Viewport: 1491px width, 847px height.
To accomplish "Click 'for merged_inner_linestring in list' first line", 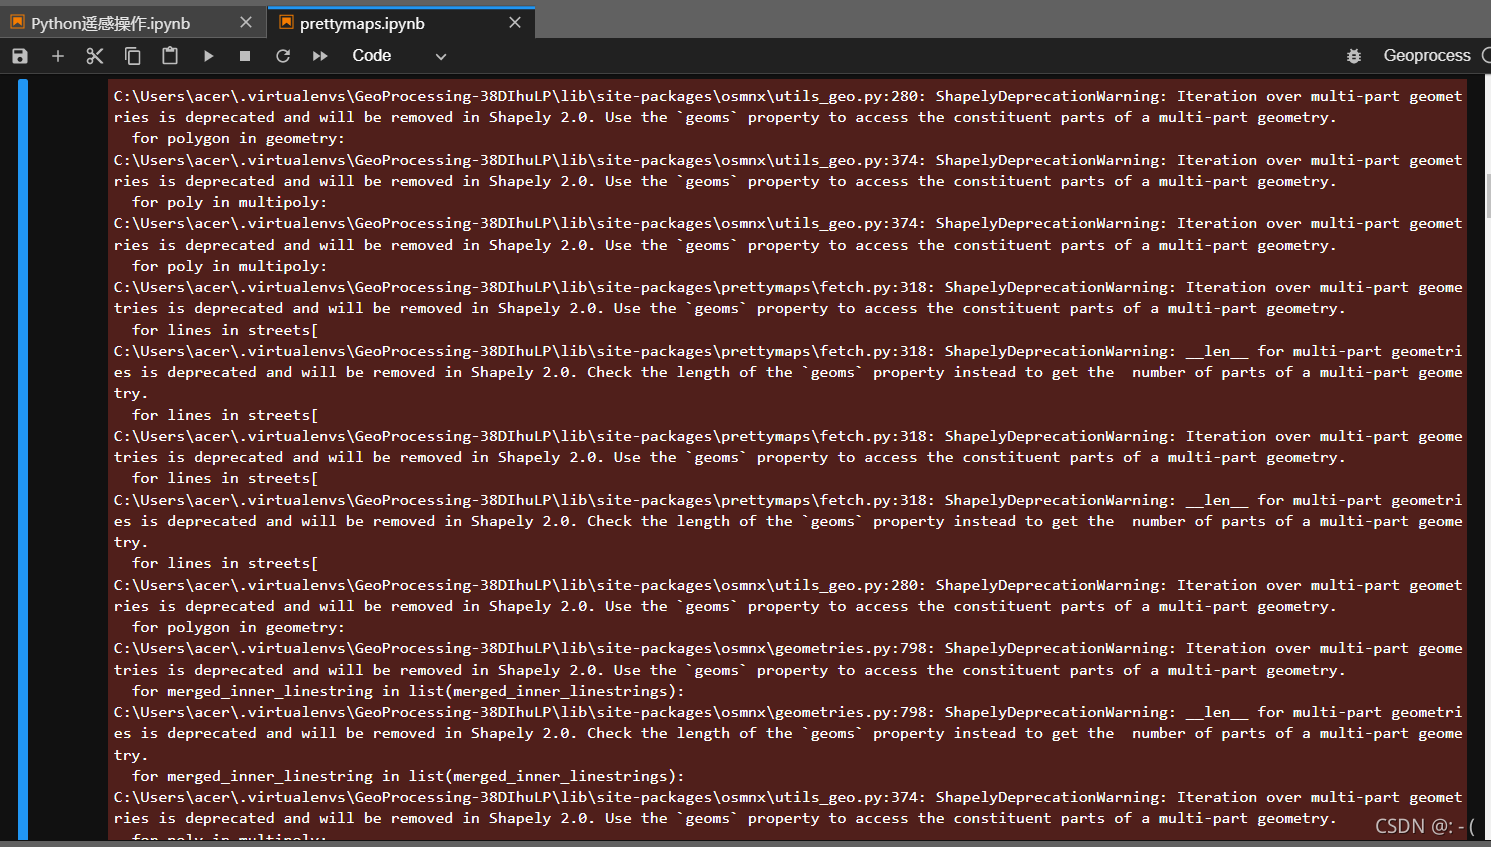I will (408, 691).
